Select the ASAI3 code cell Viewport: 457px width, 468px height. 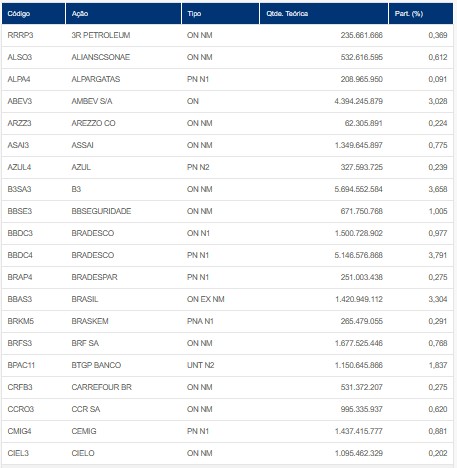tap(18, 145)
